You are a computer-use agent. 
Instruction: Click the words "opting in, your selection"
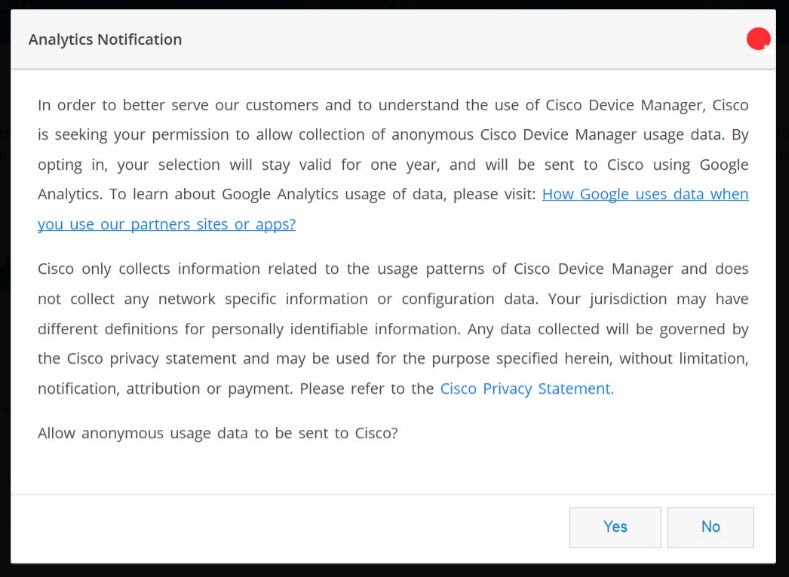click(129, 165)
